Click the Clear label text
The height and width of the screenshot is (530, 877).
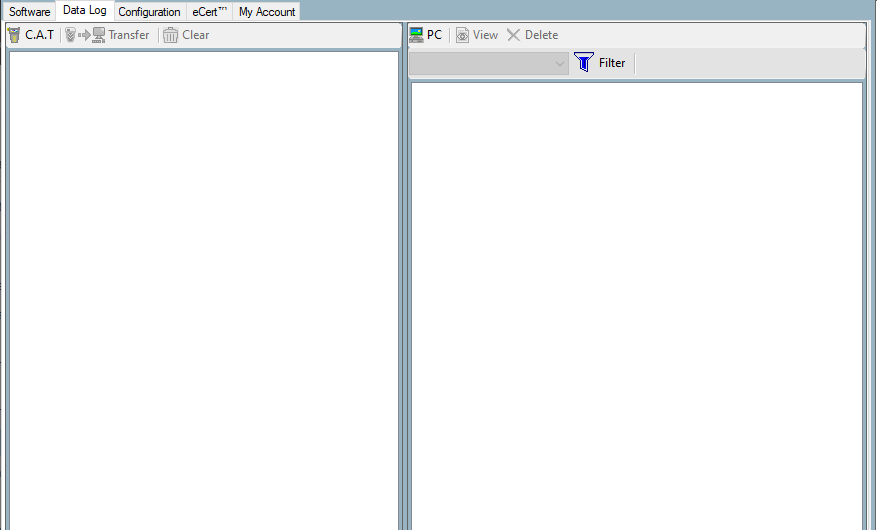pos(196,35)
